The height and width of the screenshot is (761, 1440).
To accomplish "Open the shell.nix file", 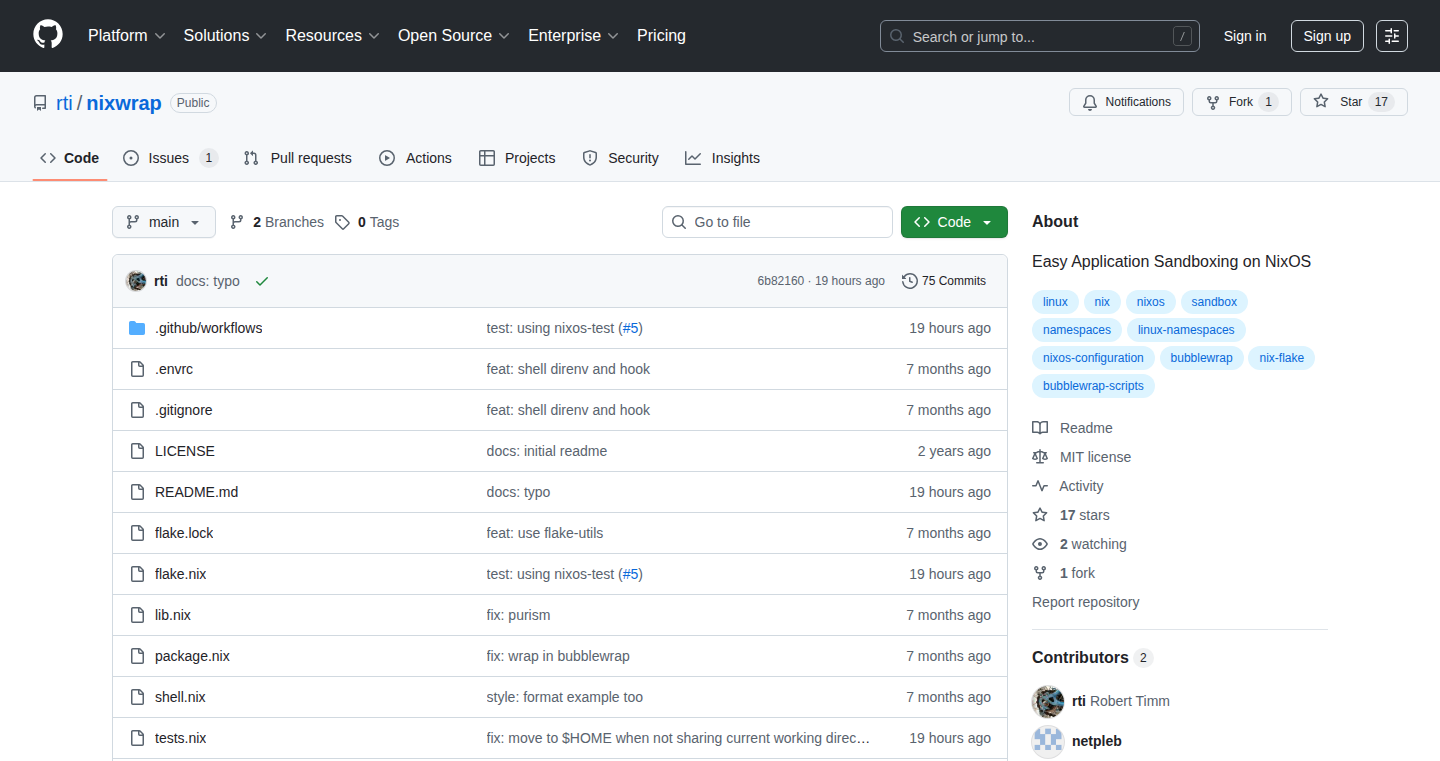I will coord(180,697).
